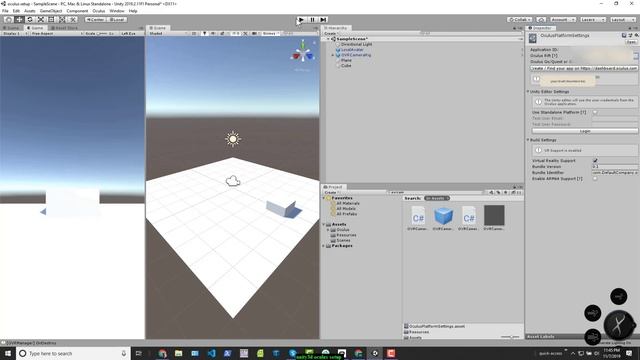
Task: Toggle pivot mode Center button
Action: (96, 20)
